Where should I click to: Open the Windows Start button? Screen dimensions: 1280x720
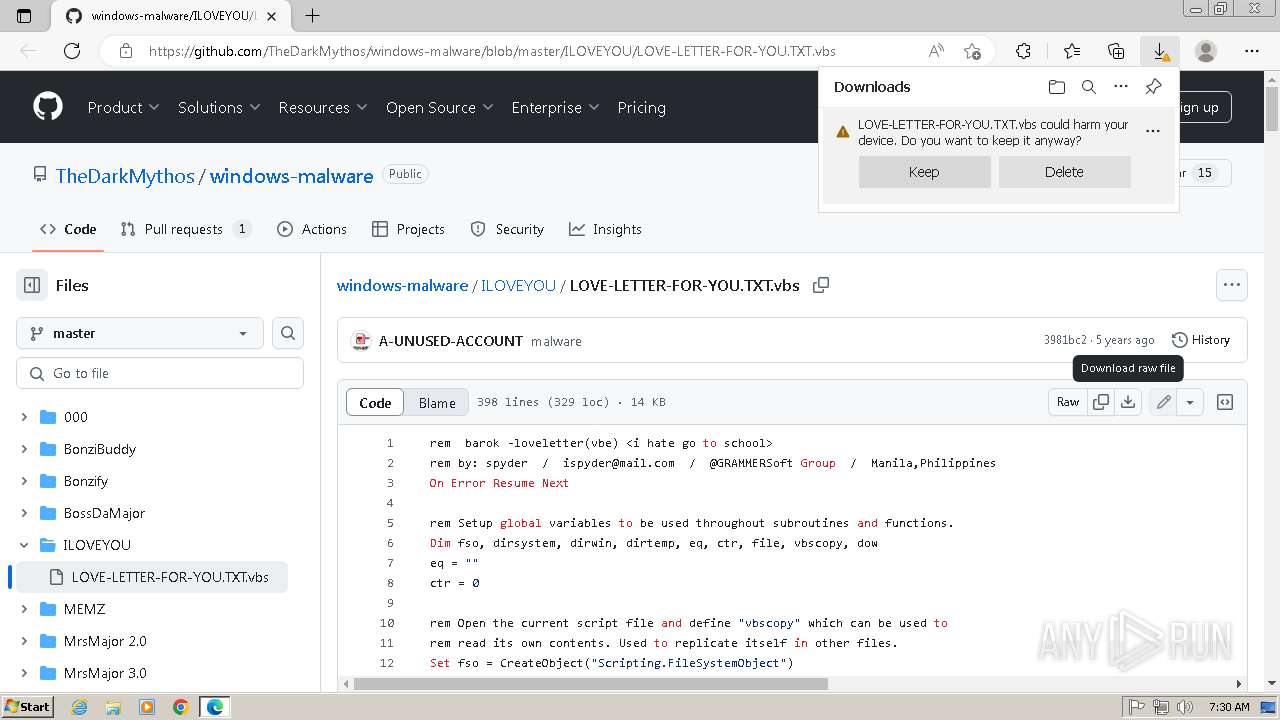click(x=27, y=706)
